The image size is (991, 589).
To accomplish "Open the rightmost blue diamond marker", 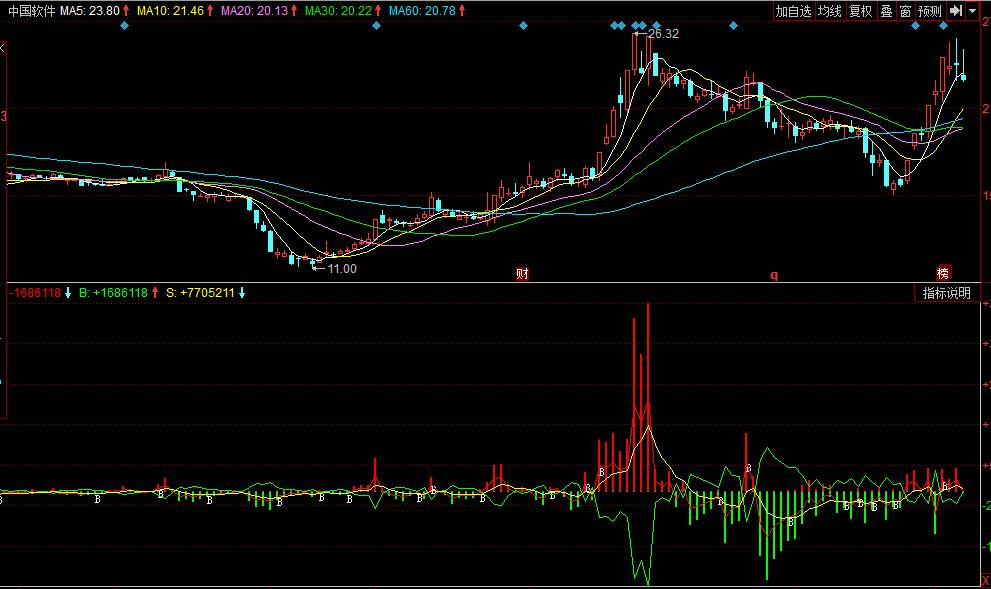I will [944, 26].
